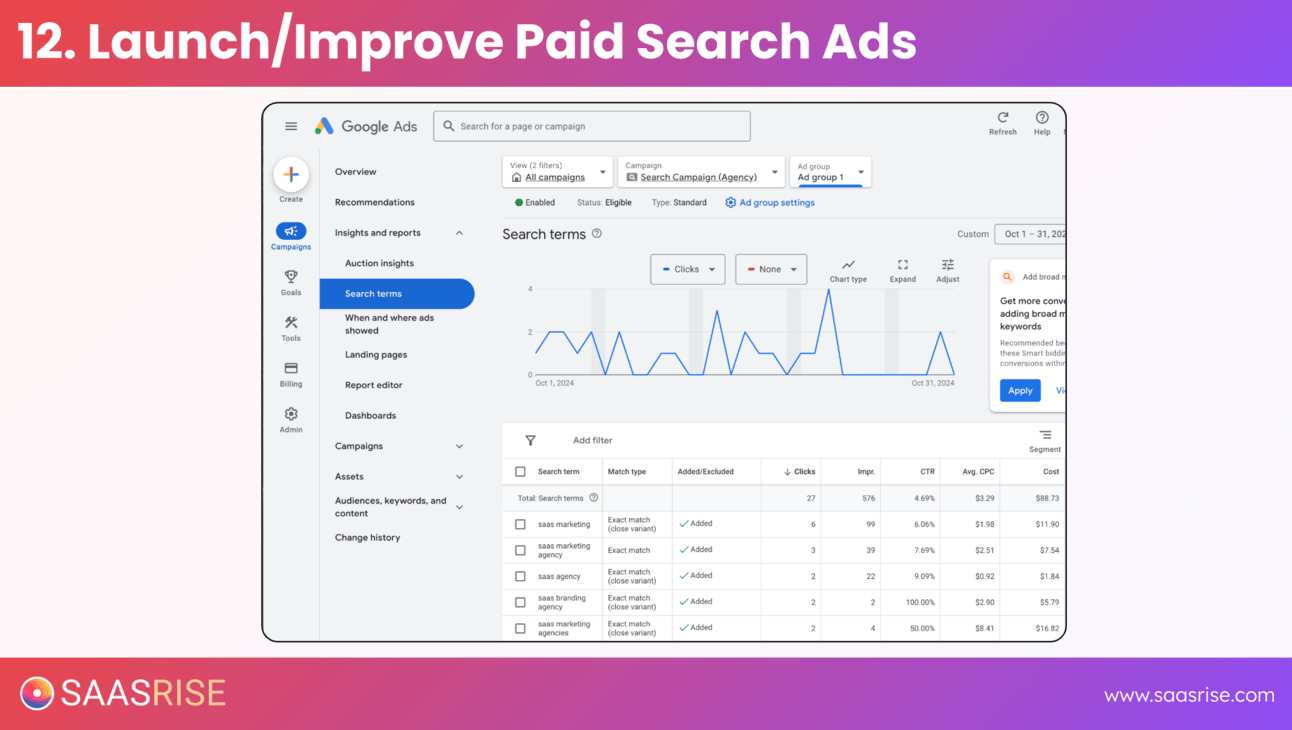
Task: Open the Clicks metric dropdown
Action: [x=688, y=269]
